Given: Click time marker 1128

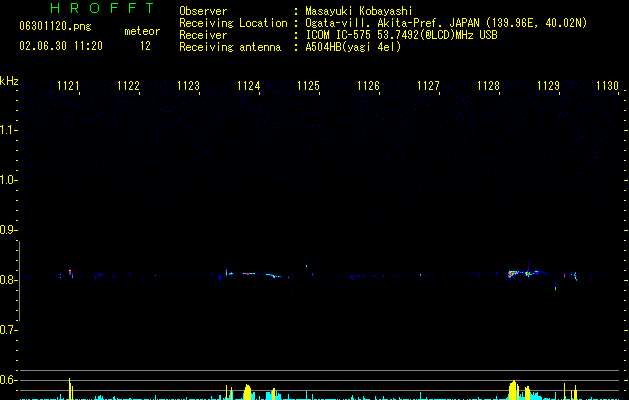Looking at the screenshot, I should pyautogui.click(x=489, y=86).
